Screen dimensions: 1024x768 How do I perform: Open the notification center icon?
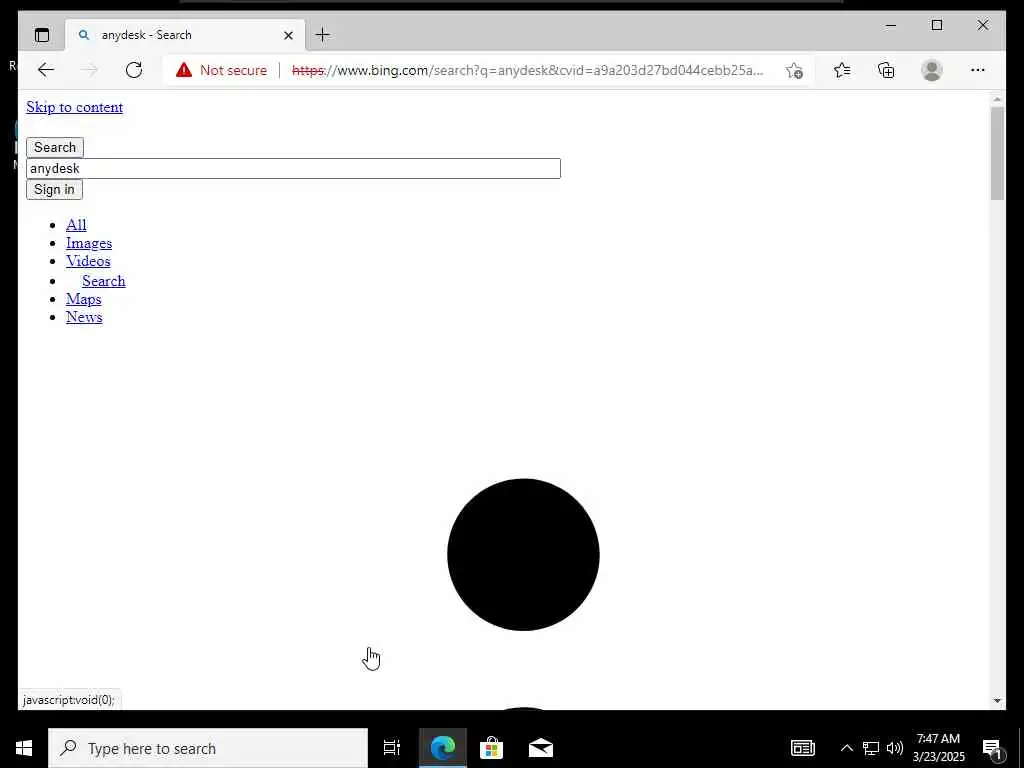(993, 748)
